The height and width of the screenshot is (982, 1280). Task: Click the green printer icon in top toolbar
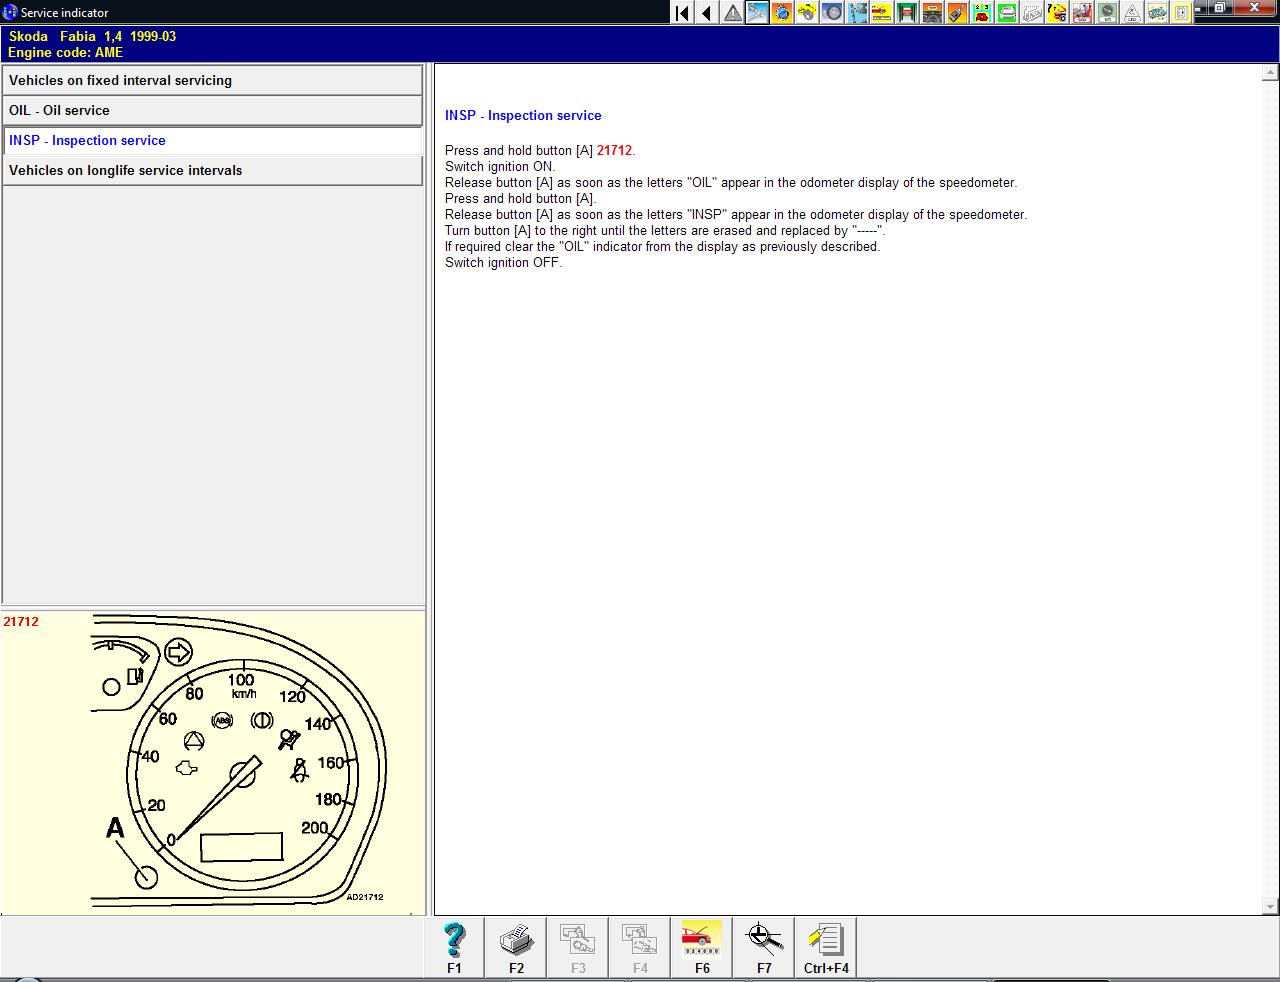(x=1007, y=13)
